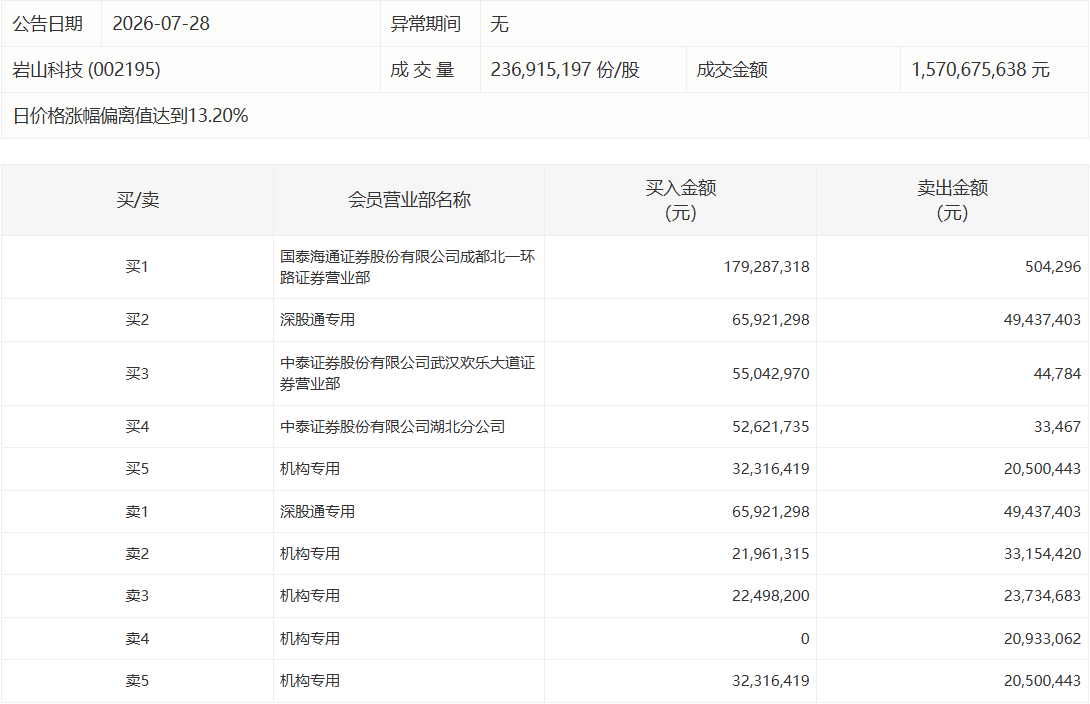1090x704 pixels.
Task: Select buy amount 52,621,735
Action: click(770, 427)
